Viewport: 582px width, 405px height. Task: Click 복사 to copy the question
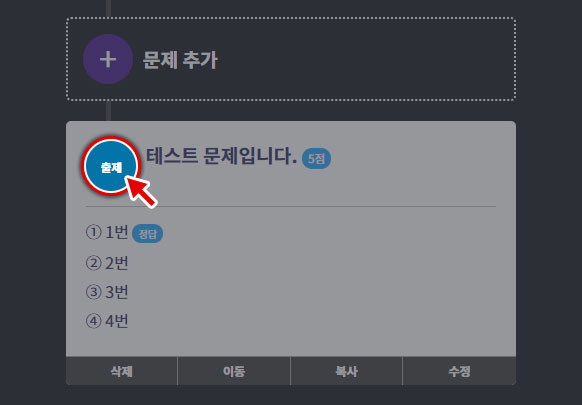coord(346,371)
